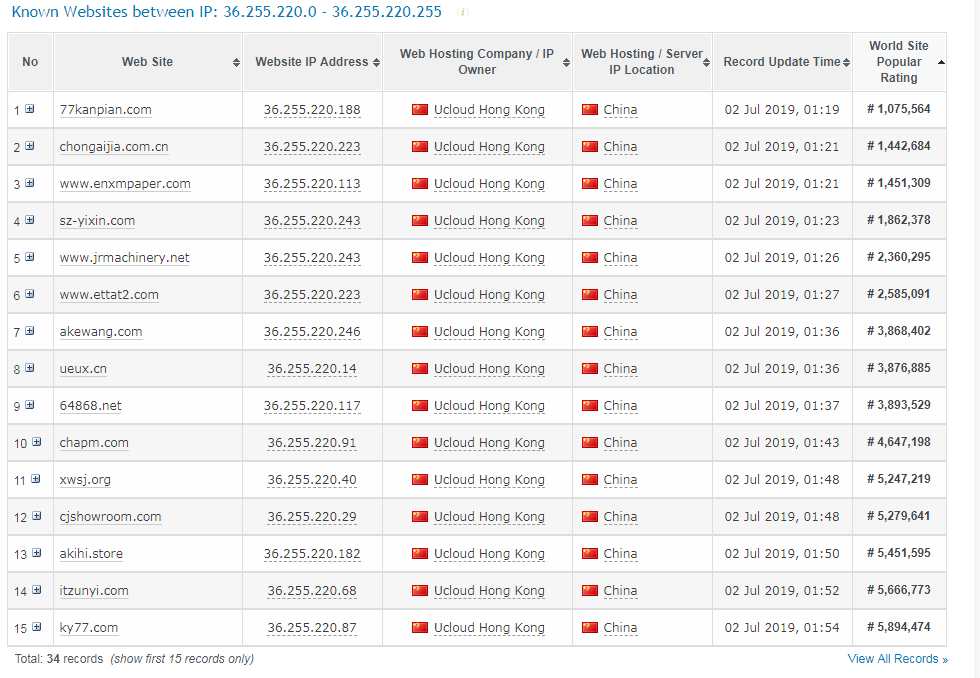
Task: Sort by Web Hosting Company column arrows
Action: pyautogui.click(x=566, y=62)
